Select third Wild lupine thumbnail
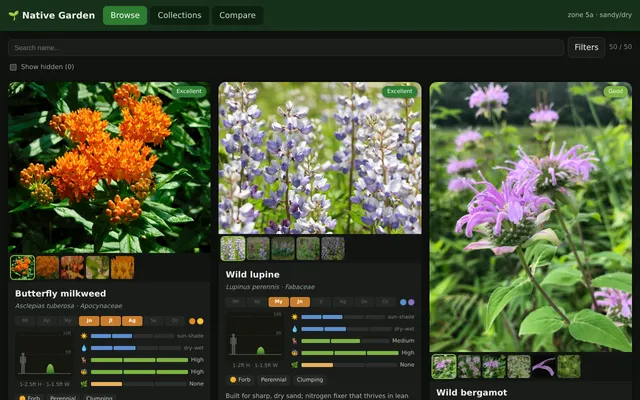This screenshot has height=400, width=640. [283, 248]
